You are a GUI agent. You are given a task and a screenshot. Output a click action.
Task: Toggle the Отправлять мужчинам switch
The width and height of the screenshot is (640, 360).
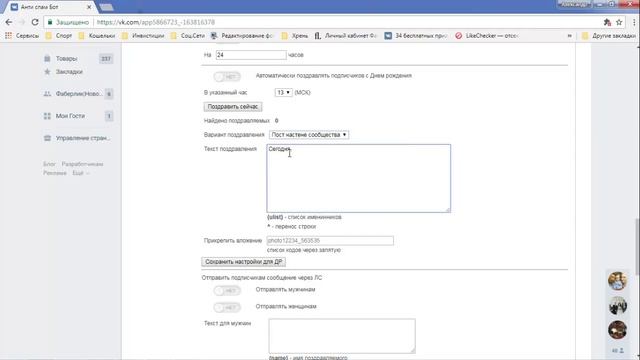(227, 291)
